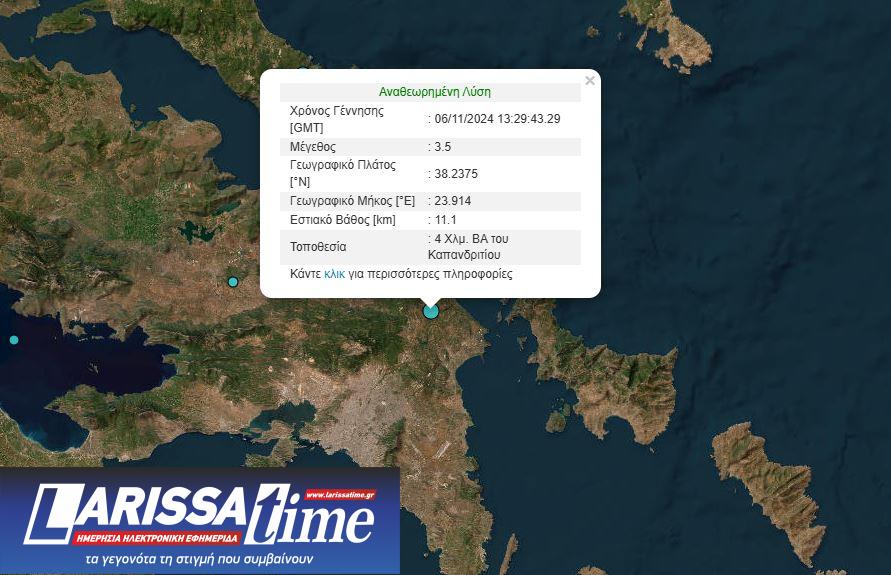The image size is (891, 575).
Task: Click the large earthquake marker below the popup
Action: click(x=431, y=311)
